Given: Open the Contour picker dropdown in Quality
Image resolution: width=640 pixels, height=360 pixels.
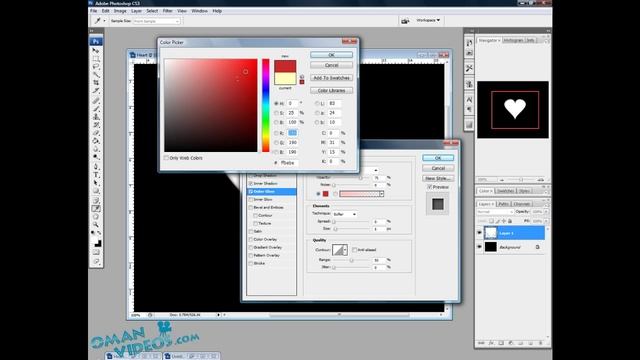Looking at the screenshot, I should pyautogui.click(x=346, y=250).
